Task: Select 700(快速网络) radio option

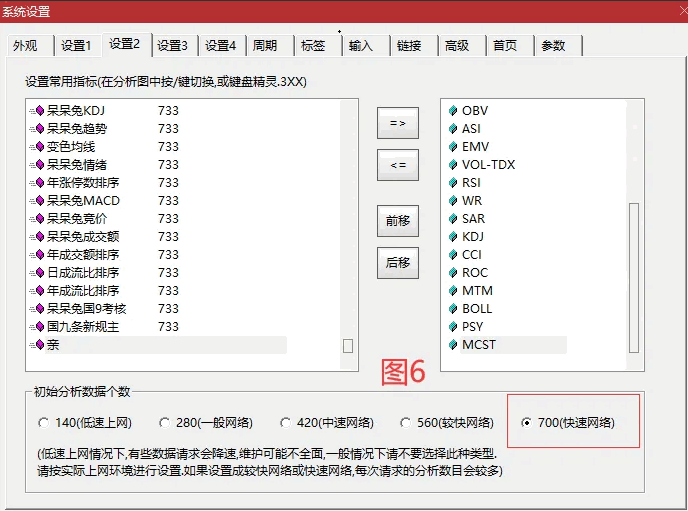Action: point(526,423)
